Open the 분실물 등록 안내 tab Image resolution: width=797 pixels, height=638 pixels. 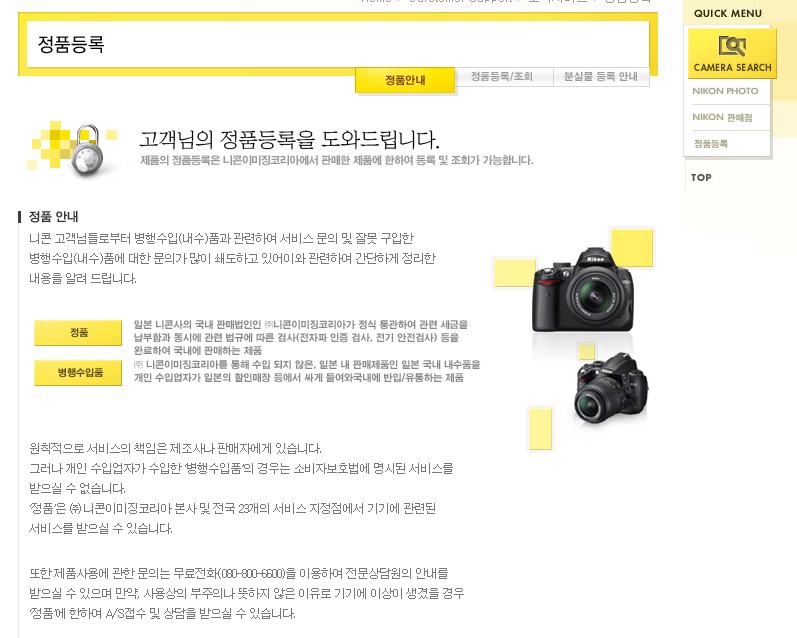click(x=601, y=77)
